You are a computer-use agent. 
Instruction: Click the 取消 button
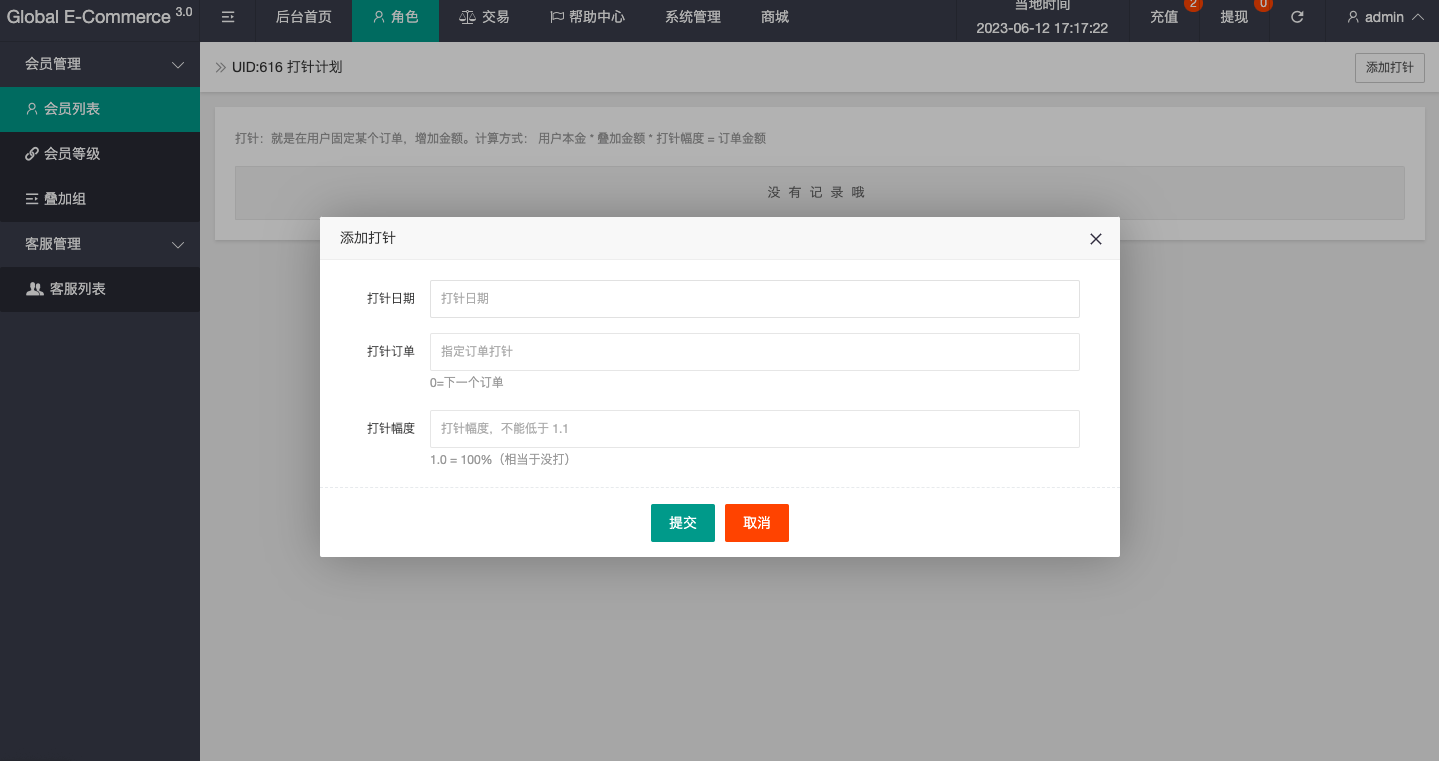756,523
